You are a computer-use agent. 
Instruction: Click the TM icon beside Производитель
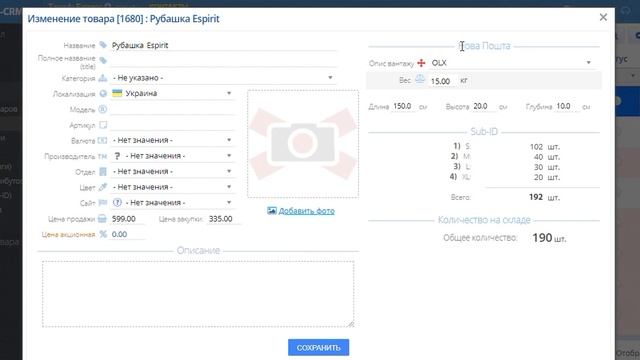click(102, 156)
